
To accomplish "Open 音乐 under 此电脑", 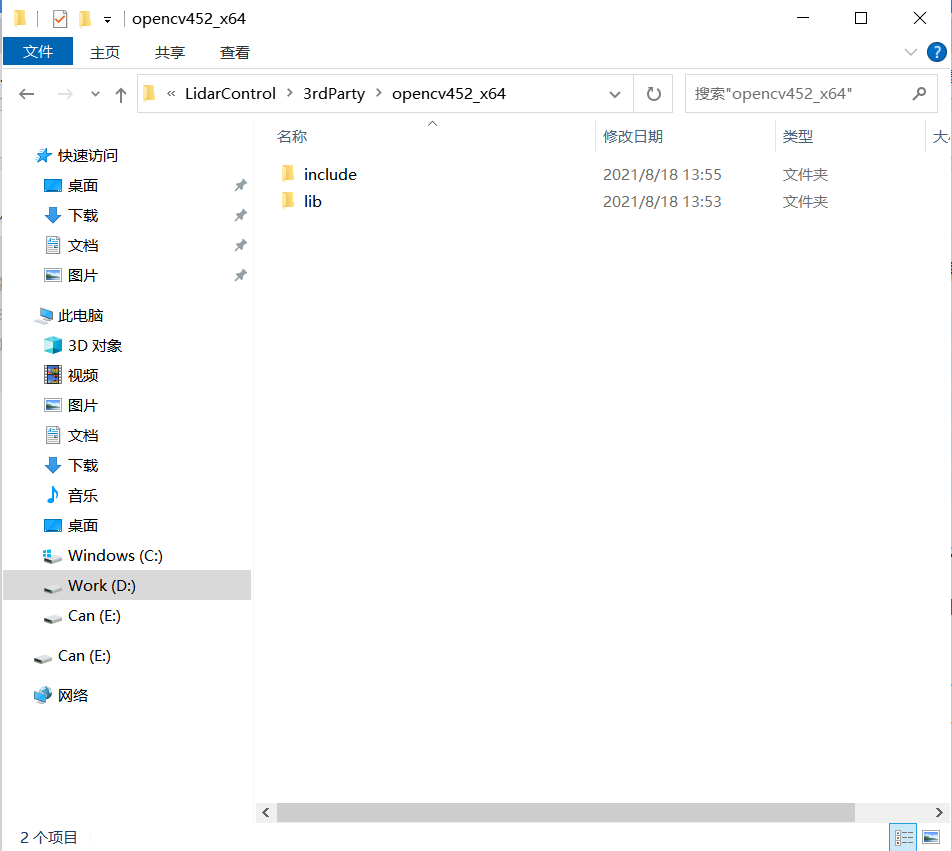I will (83, 496).
